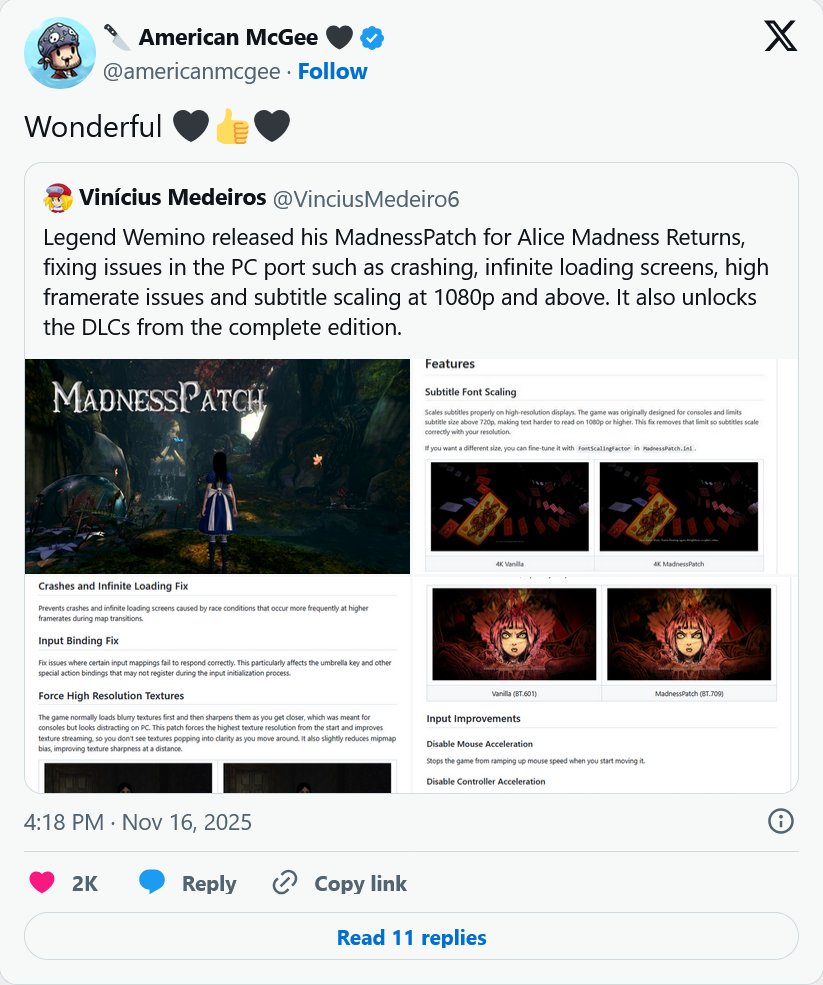Click Vinícius Medeiros's small avatar

[x=58, y=198]
